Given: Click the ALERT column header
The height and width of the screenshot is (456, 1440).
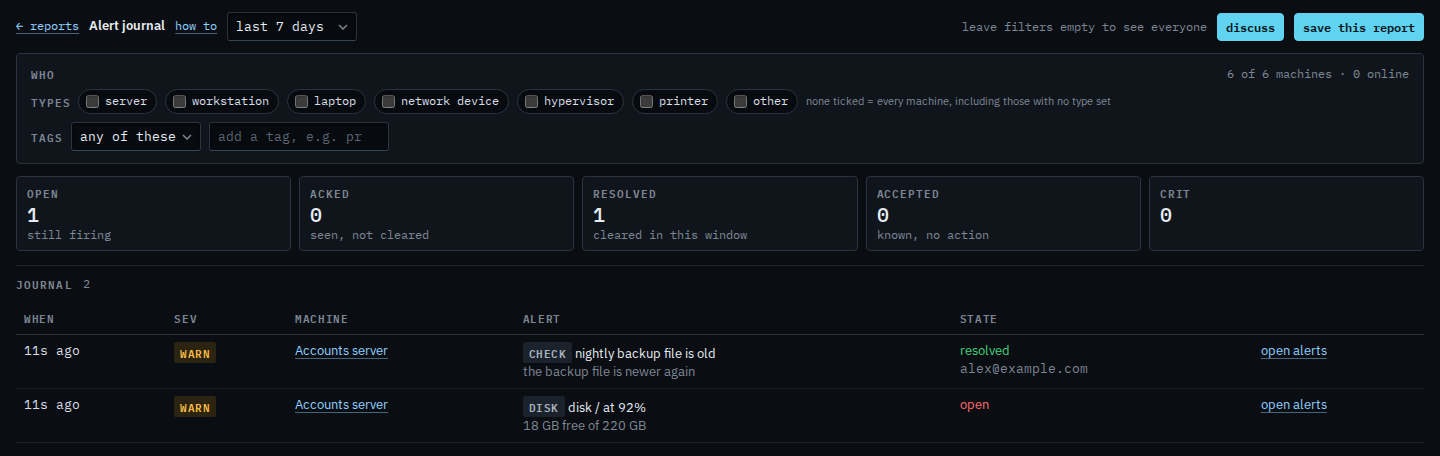Looking at the screenshot, I should tap(541, 319).
